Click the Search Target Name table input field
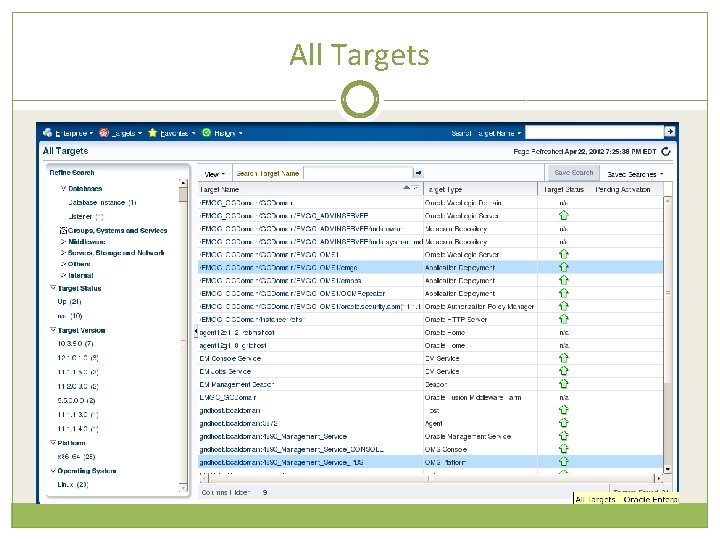Image resolution: width=720 pixels, height=540 pixels. tap(358, 173)
